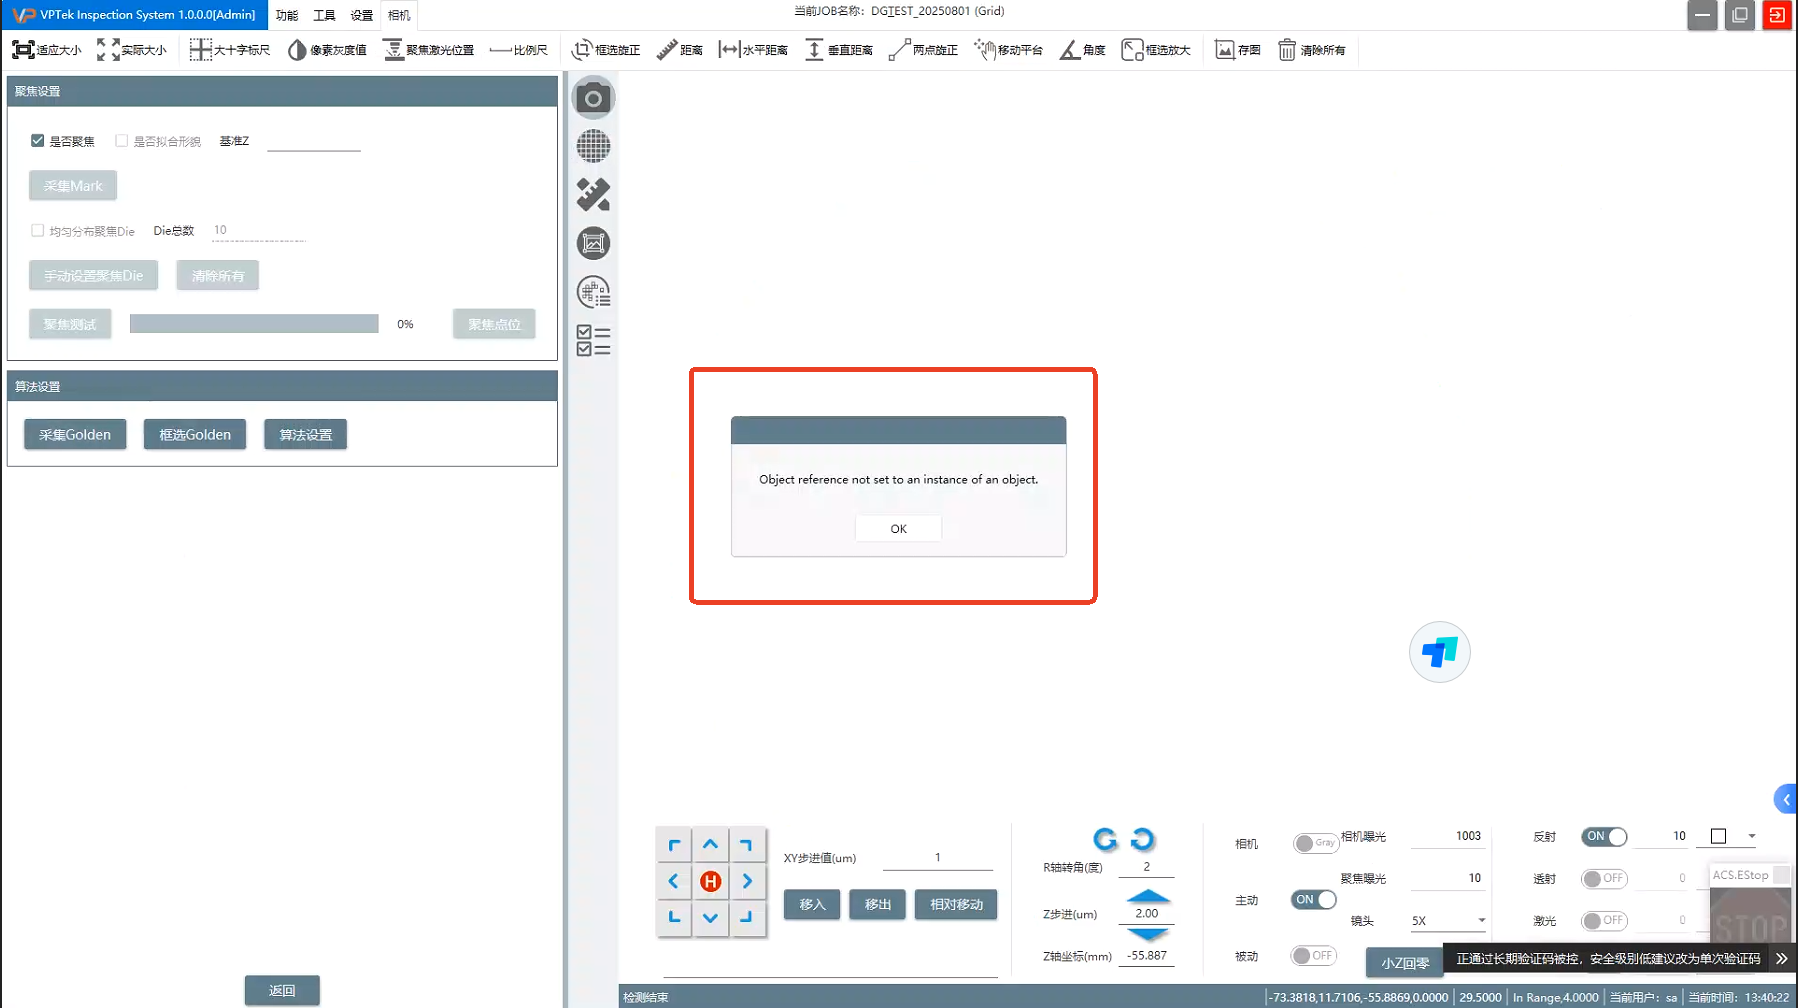
Task: Select the 角度 angle measurement tool
Action: [x=1082, y=50]
